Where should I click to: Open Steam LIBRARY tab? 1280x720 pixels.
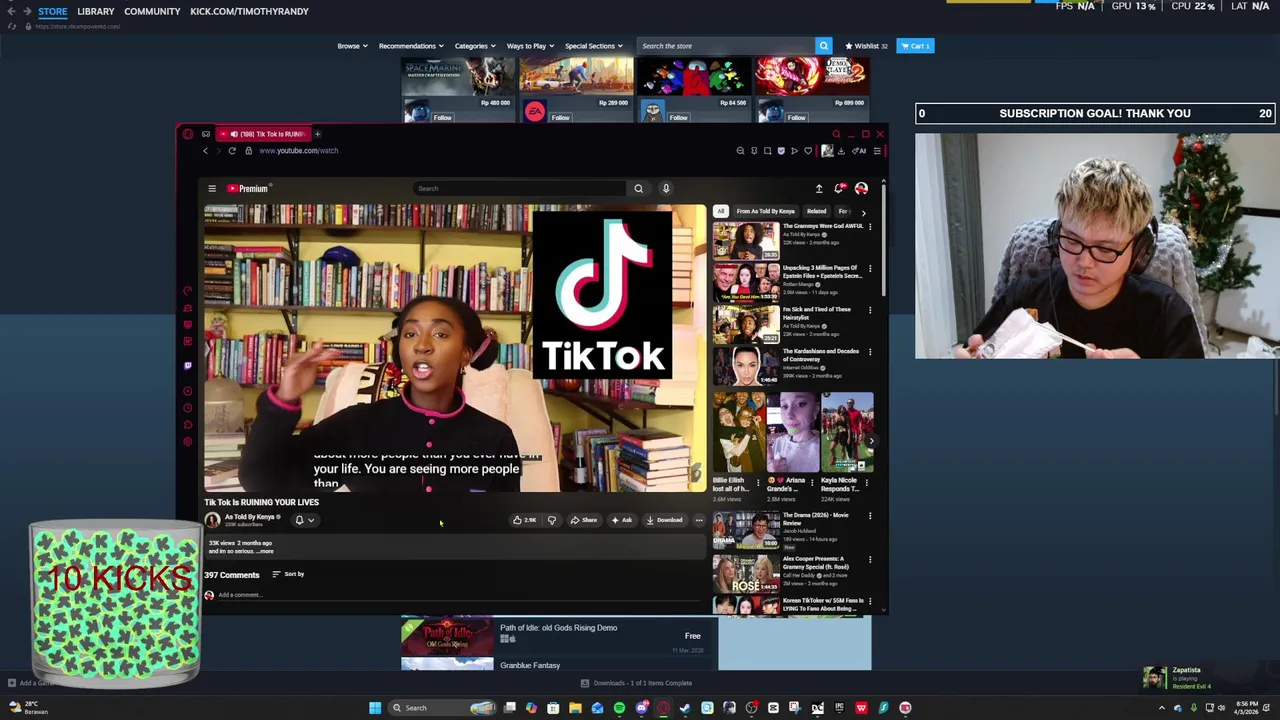pyautogui.click(x=96, y=11)
